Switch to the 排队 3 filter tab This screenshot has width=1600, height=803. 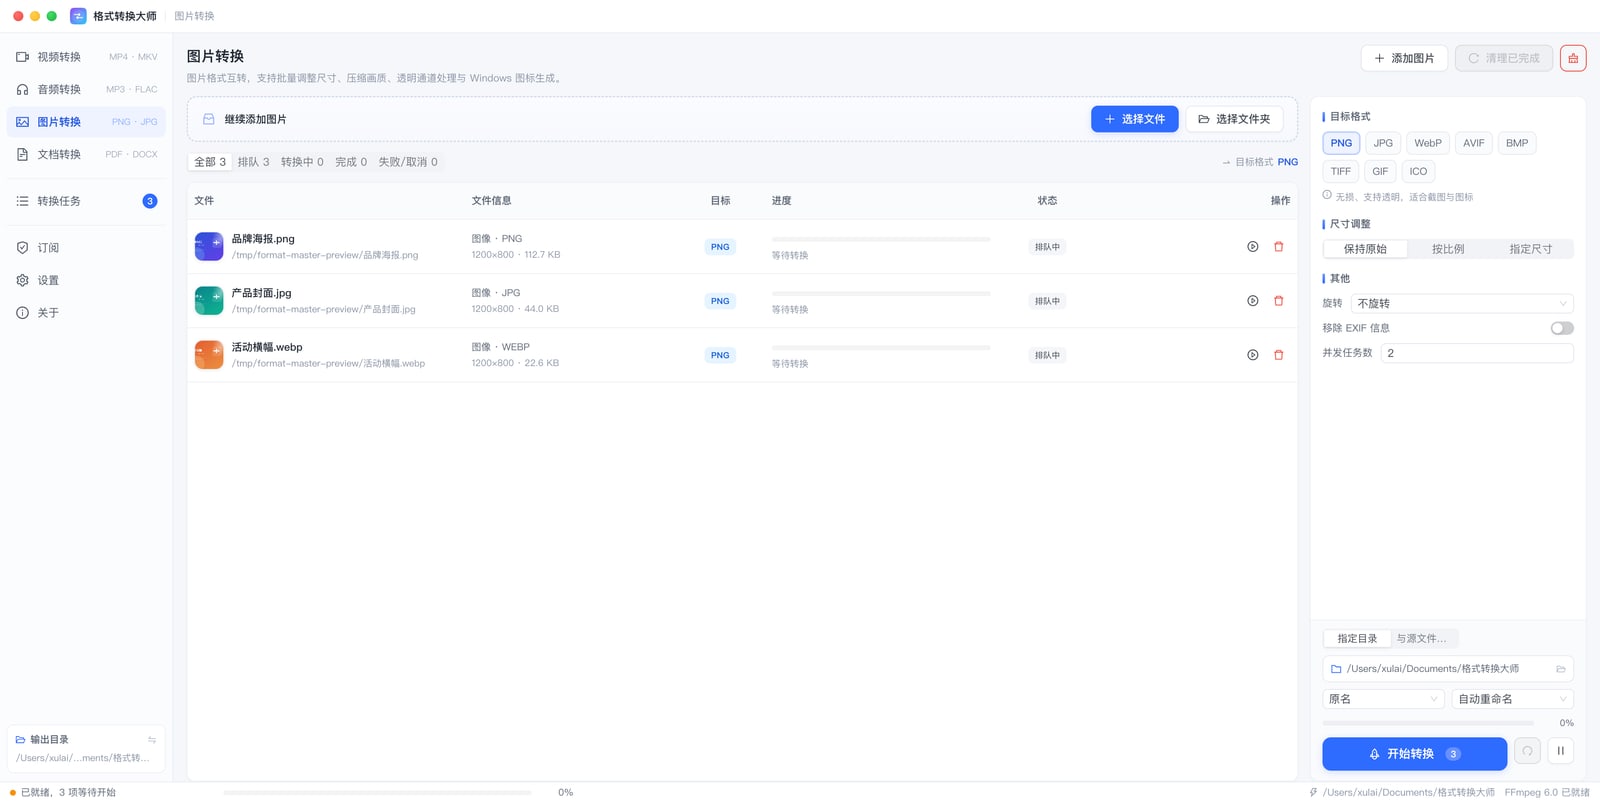coord(253,162)
